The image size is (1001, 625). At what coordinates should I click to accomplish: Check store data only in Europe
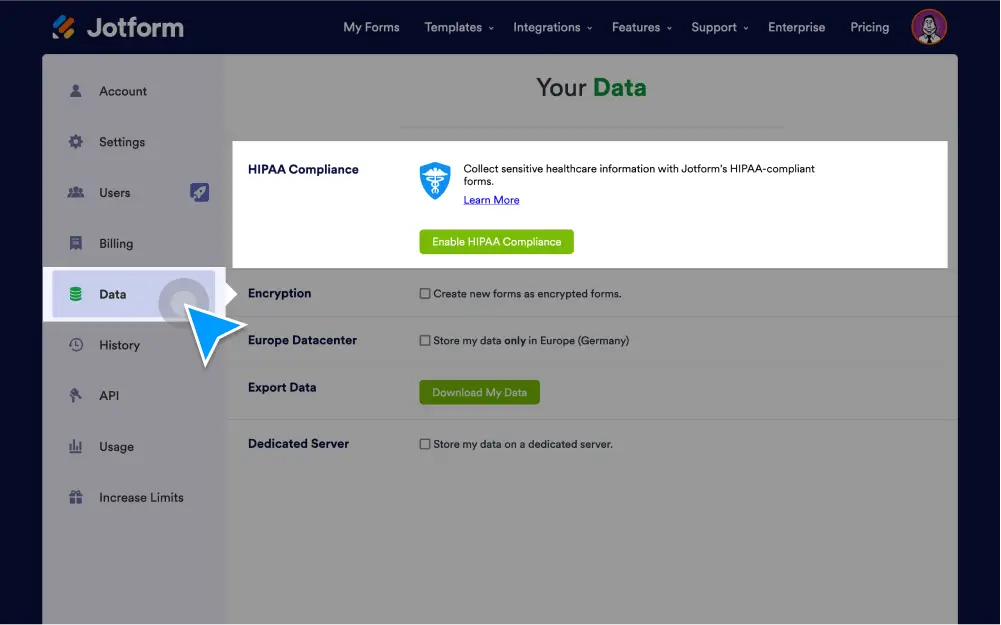point(425,340)
